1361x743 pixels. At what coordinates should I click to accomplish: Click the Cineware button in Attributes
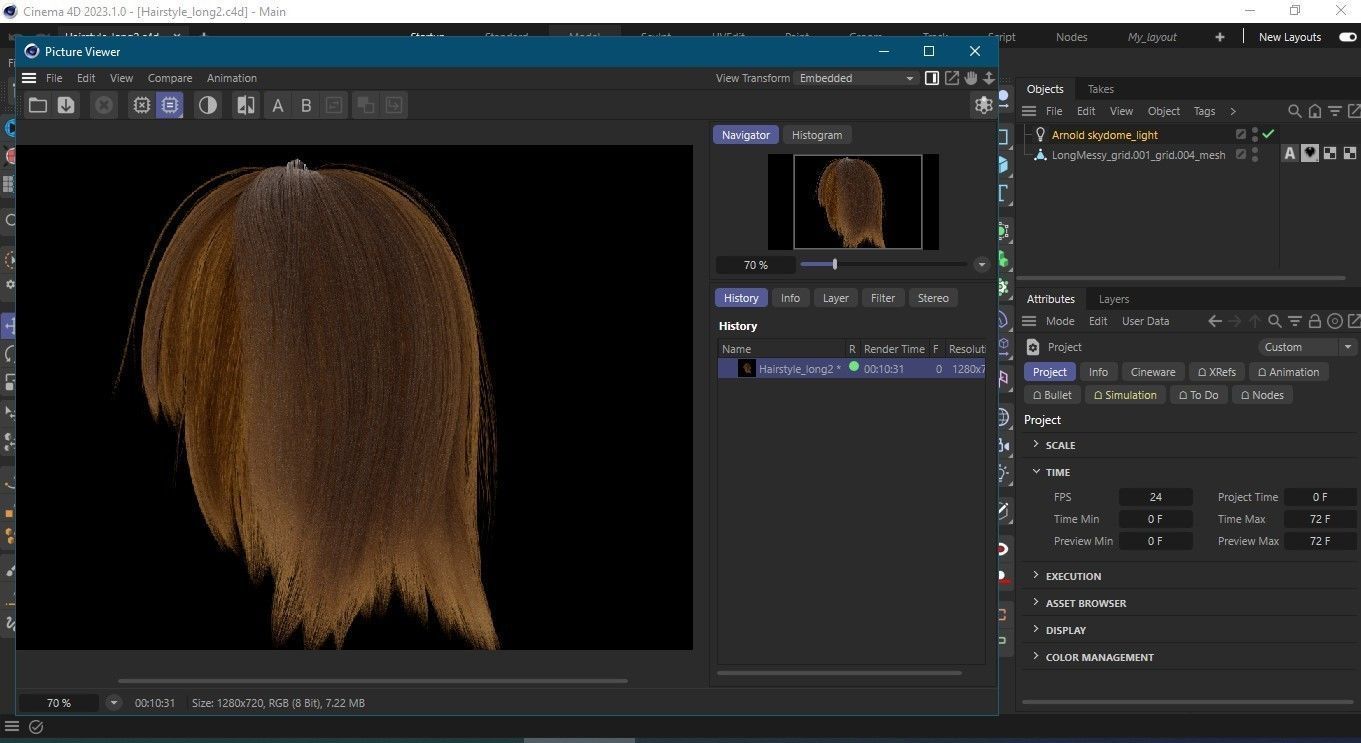1152,372
